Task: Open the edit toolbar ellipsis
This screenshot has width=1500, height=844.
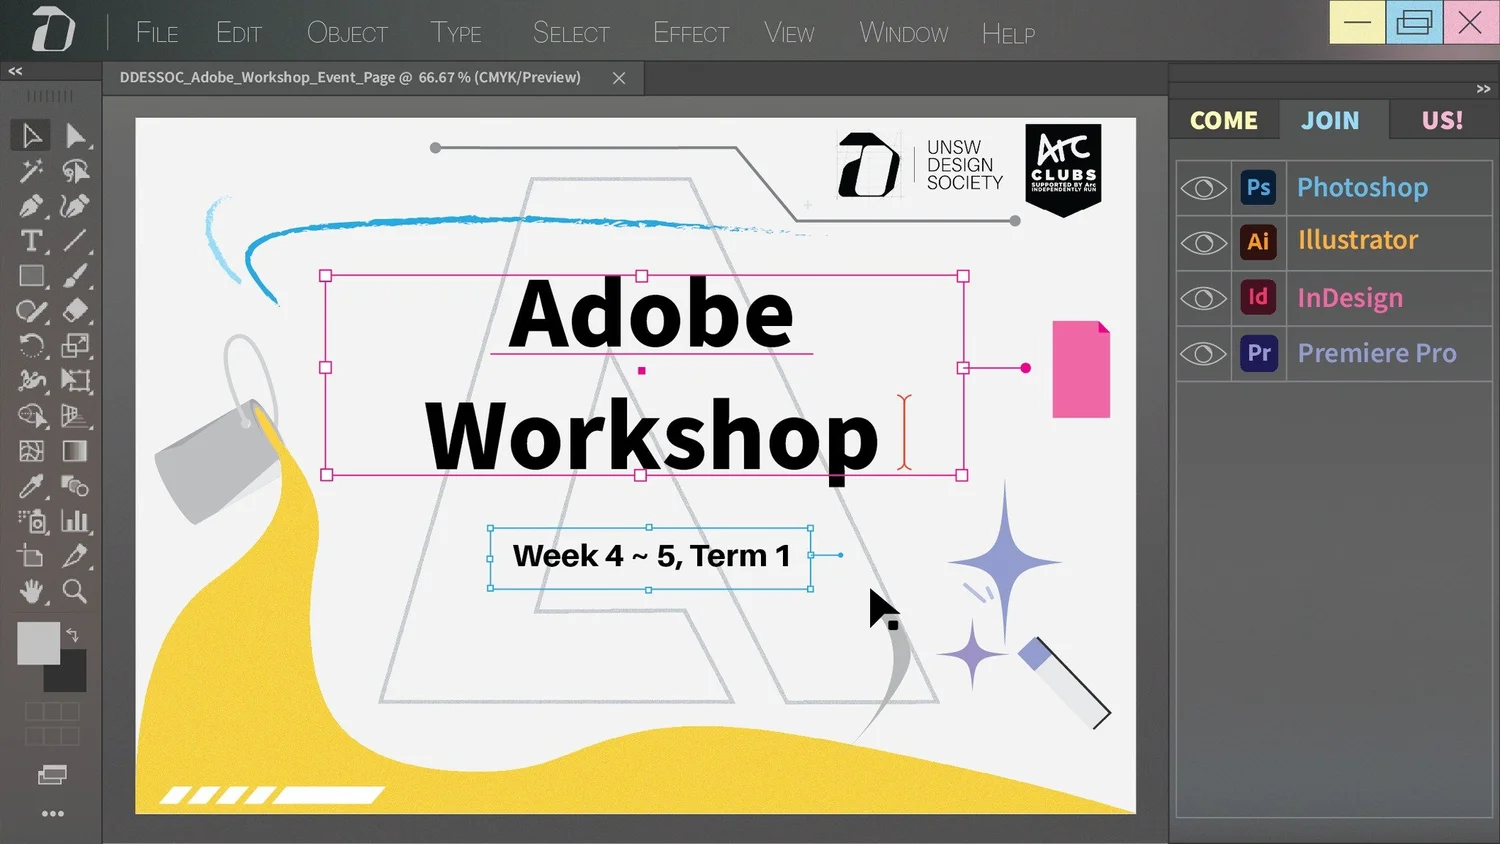Action: click(52, 814)
